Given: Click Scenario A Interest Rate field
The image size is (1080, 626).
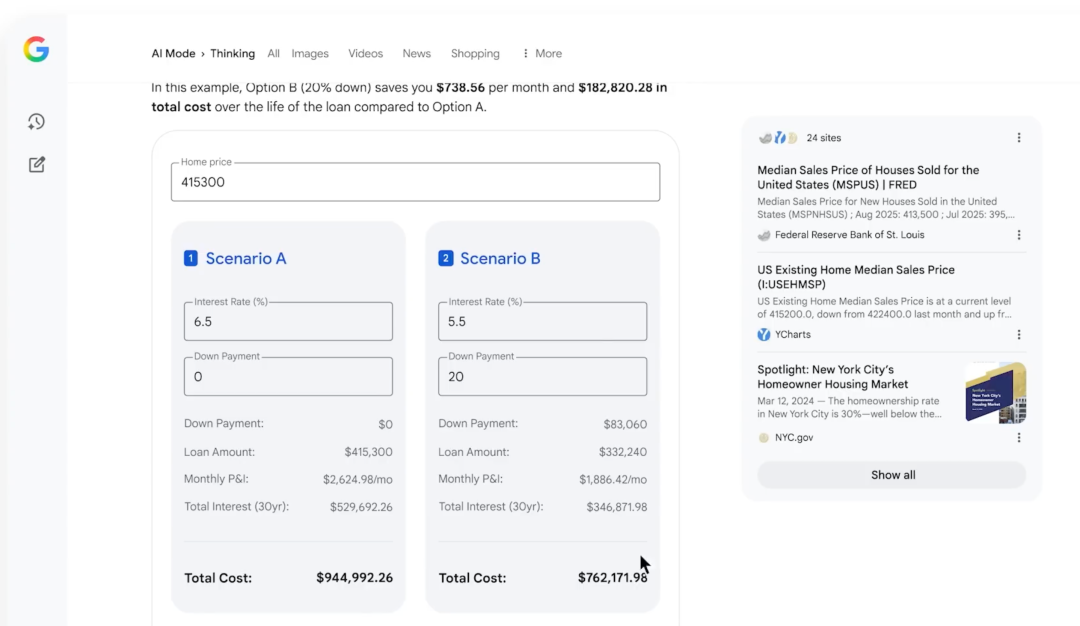Looking at the screenshot, I should (288, 322).
